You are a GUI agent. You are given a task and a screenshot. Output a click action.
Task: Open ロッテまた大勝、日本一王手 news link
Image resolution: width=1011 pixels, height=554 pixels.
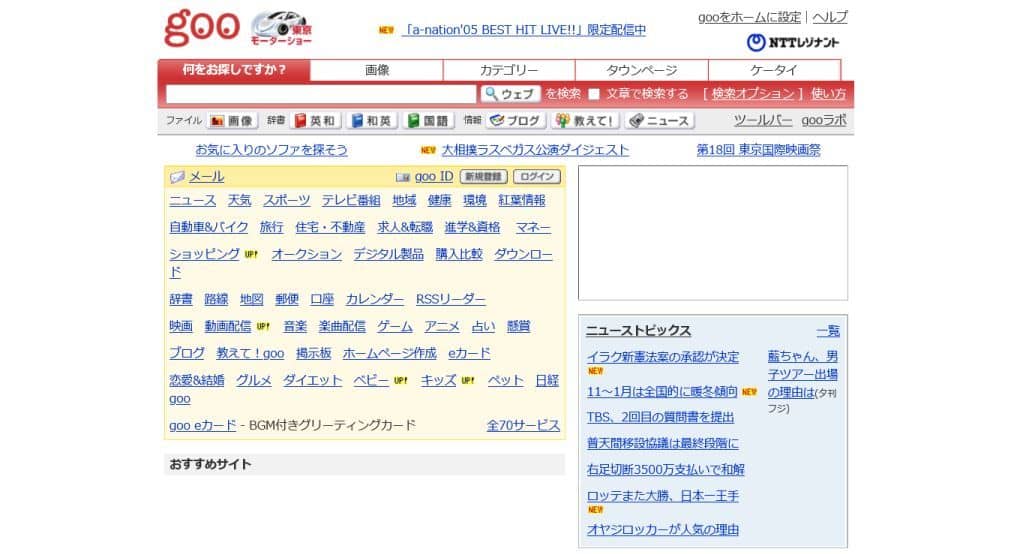663,497
